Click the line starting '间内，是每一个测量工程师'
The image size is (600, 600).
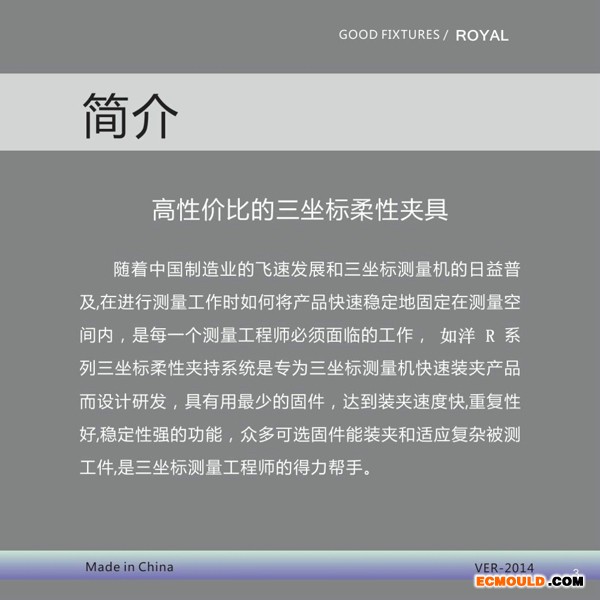pyautogui.click(x=300, y=335)
